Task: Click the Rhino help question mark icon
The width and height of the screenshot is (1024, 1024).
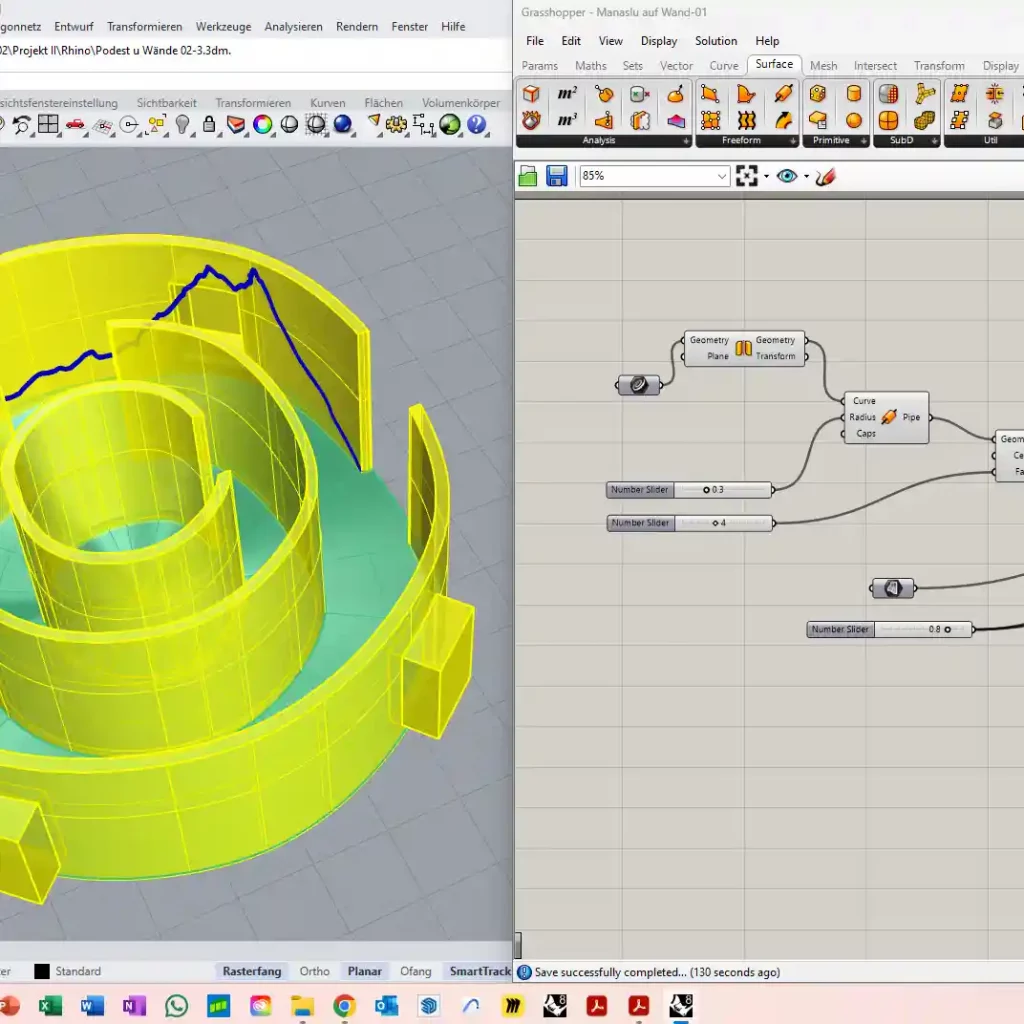Action: 476,125
